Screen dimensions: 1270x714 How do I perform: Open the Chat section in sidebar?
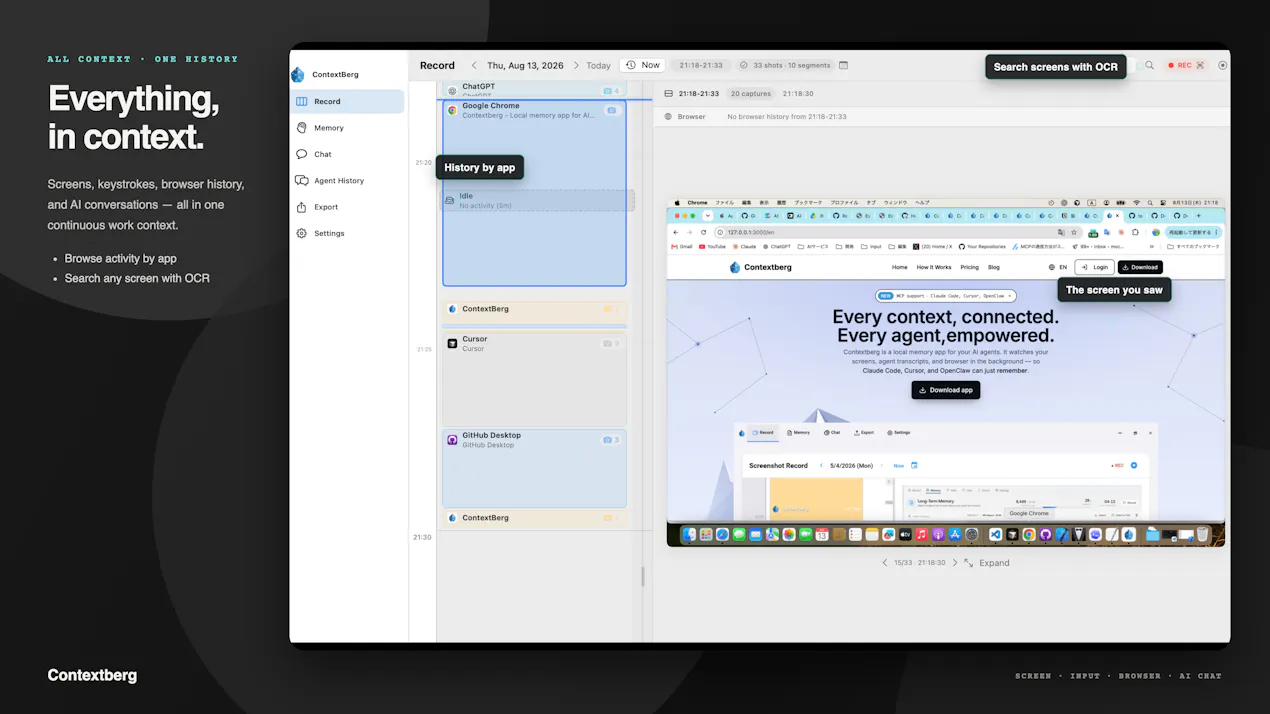pyautogui.click(x=347, y=154)
